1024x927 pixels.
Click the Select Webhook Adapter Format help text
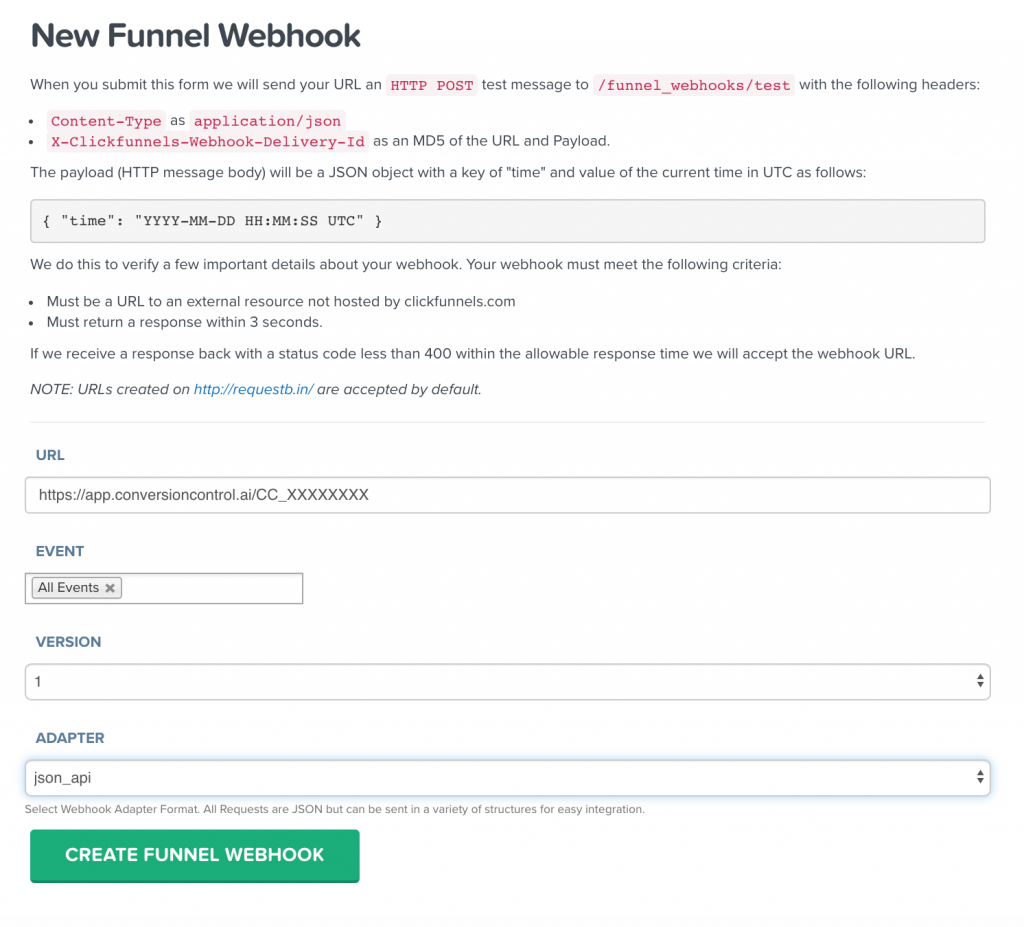(335, 809)
